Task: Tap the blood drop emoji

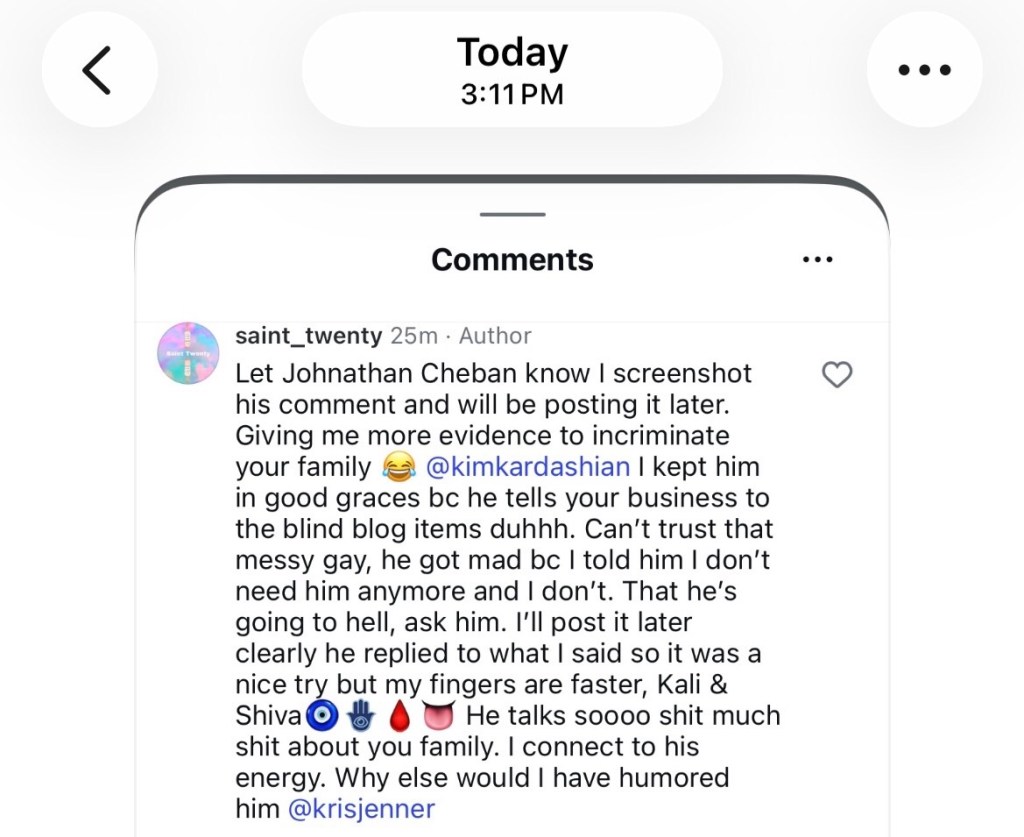Action: coord(399,716)
